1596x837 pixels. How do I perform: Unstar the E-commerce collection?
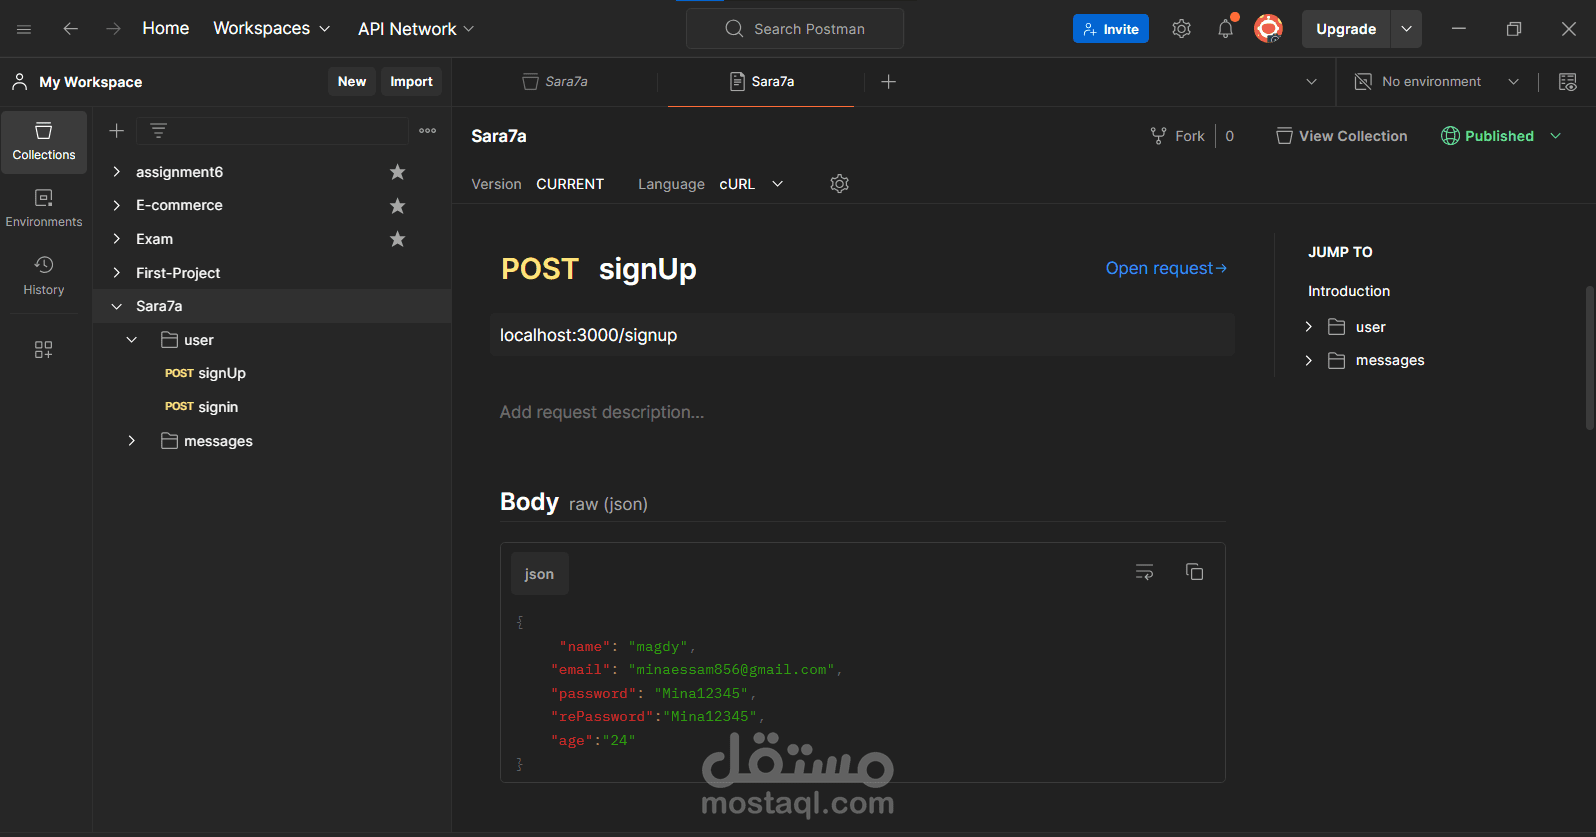point(397,205)
